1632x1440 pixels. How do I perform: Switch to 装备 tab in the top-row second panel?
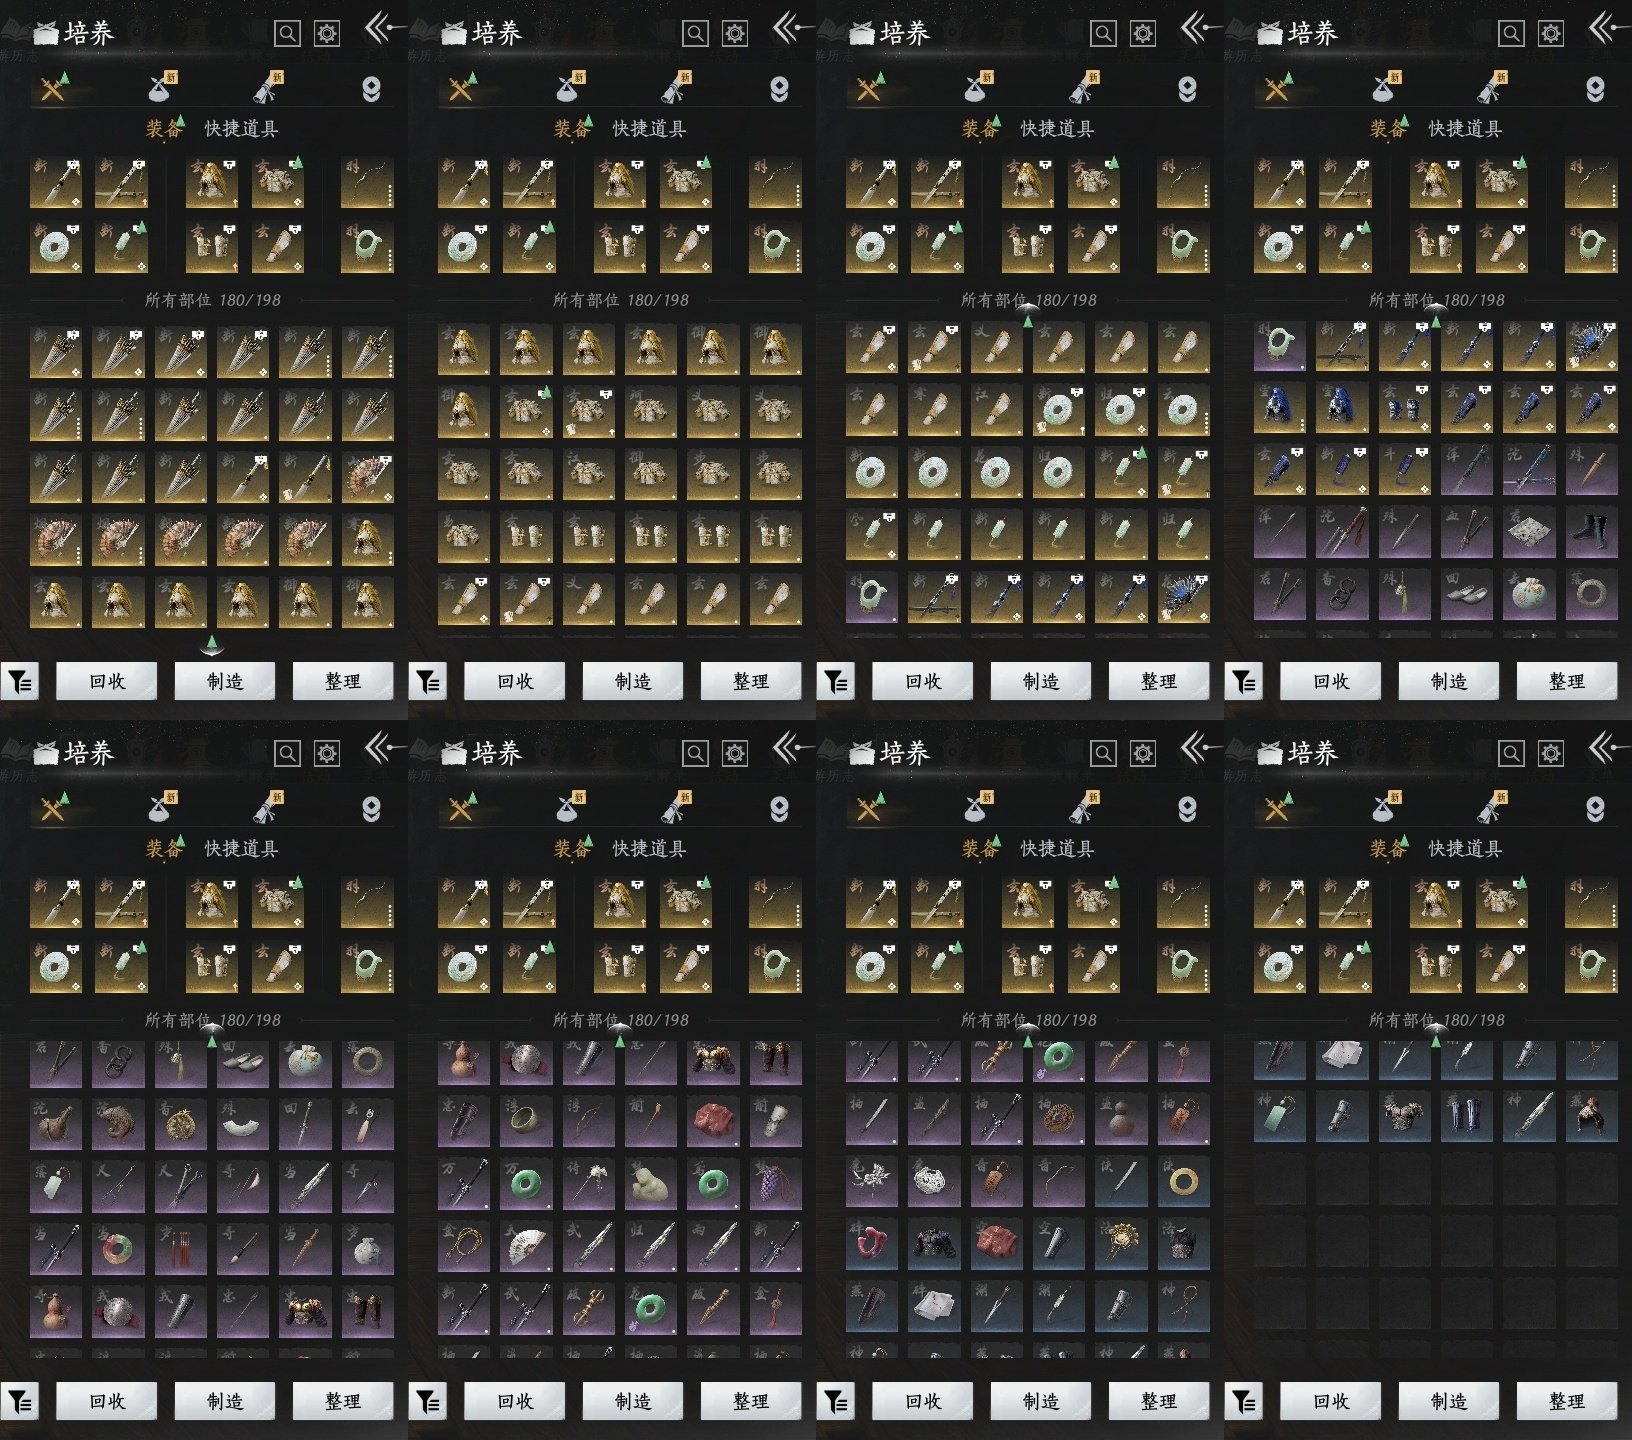(573, 129)
